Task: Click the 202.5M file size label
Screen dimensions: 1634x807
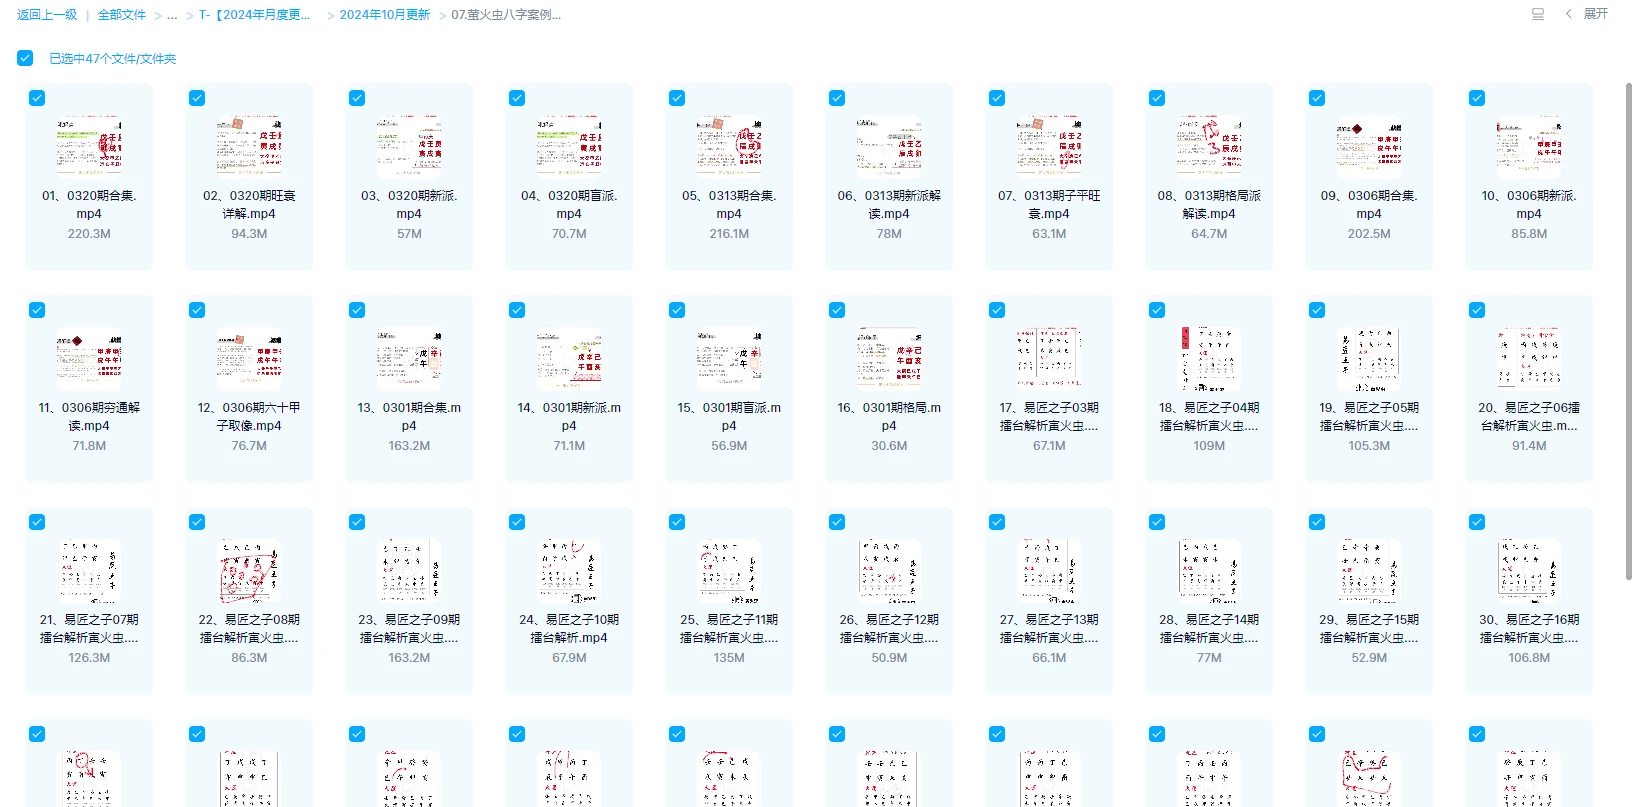Action: coord(1369,234)
